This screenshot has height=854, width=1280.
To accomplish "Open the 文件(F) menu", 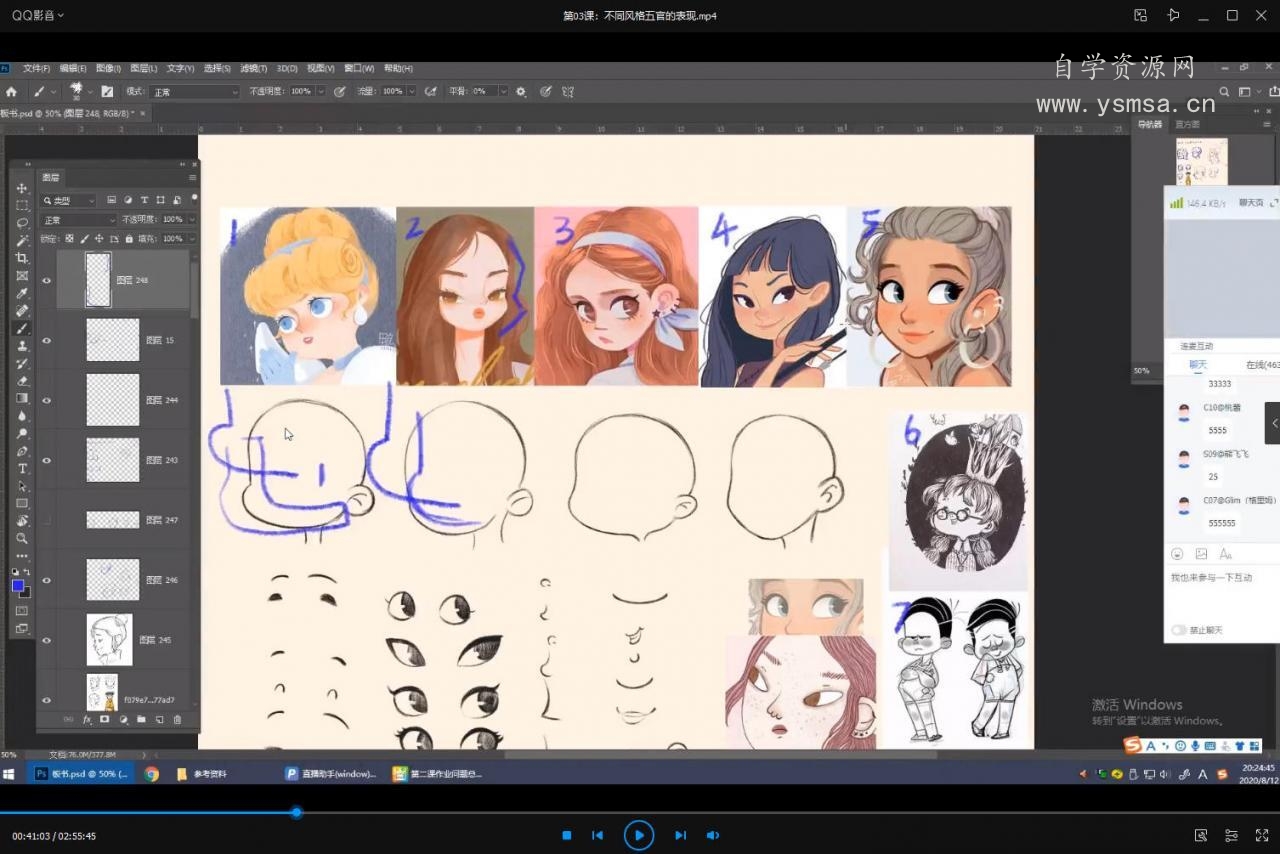I will (x=36, y=68).
